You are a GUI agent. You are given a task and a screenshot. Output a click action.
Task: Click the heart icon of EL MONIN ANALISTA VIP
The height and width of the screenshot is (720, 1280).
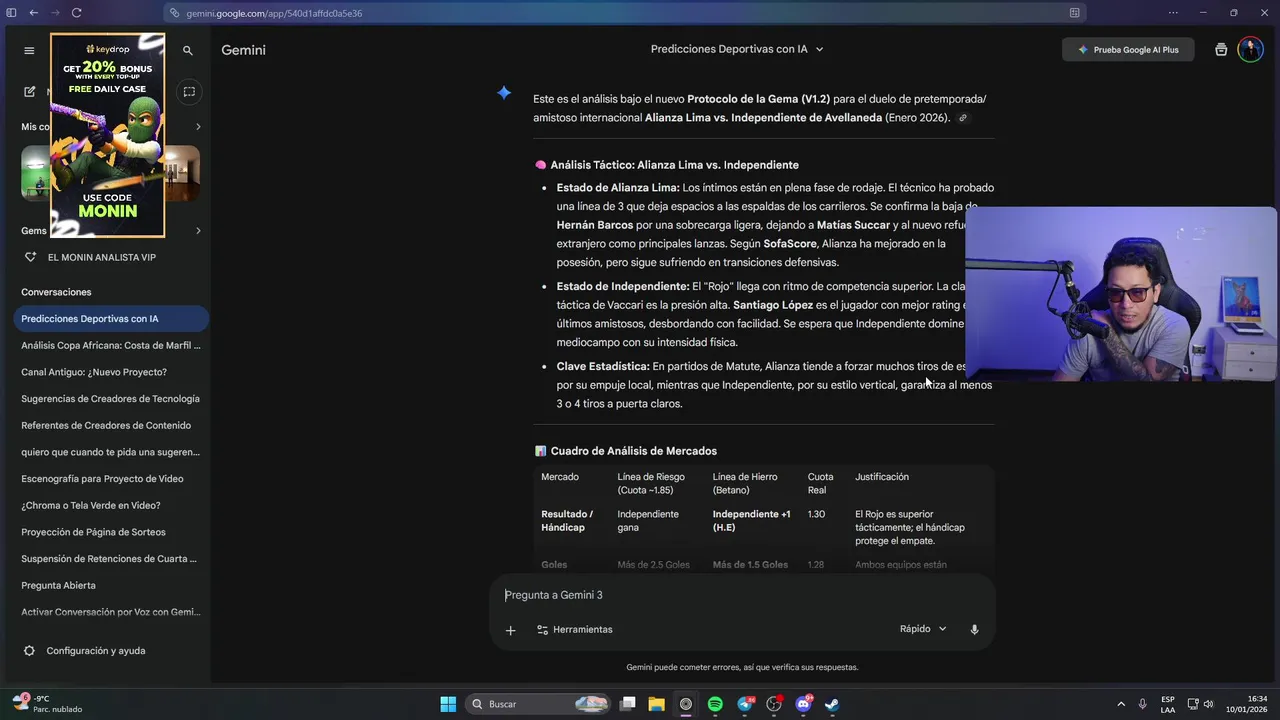(x=30, y=257)
